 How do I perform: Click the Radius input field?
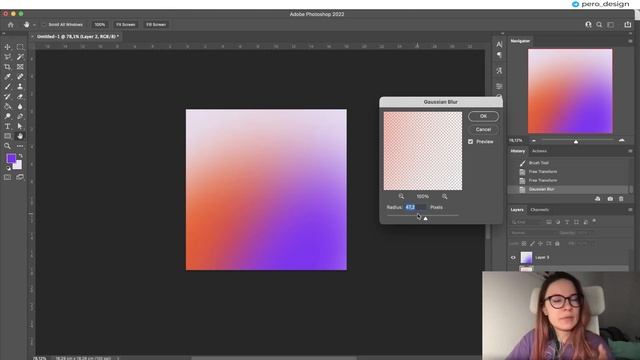point(416,207)
